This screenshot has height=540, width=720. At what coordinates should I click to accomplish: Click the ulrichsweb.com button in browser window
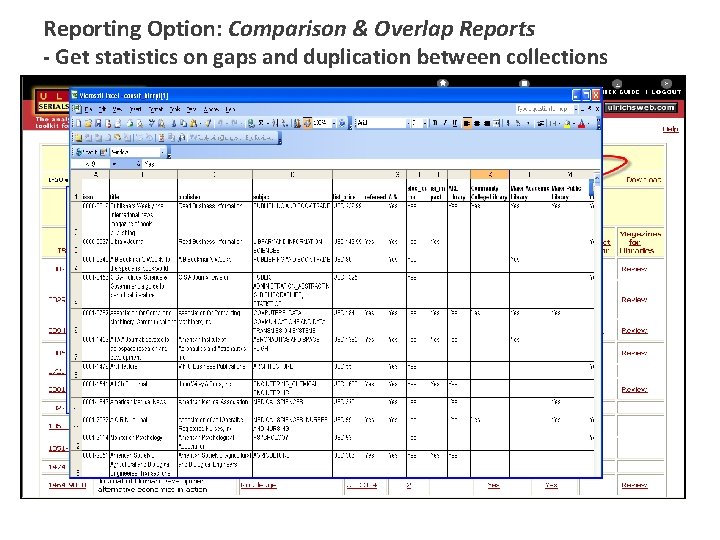click(641, 108)
